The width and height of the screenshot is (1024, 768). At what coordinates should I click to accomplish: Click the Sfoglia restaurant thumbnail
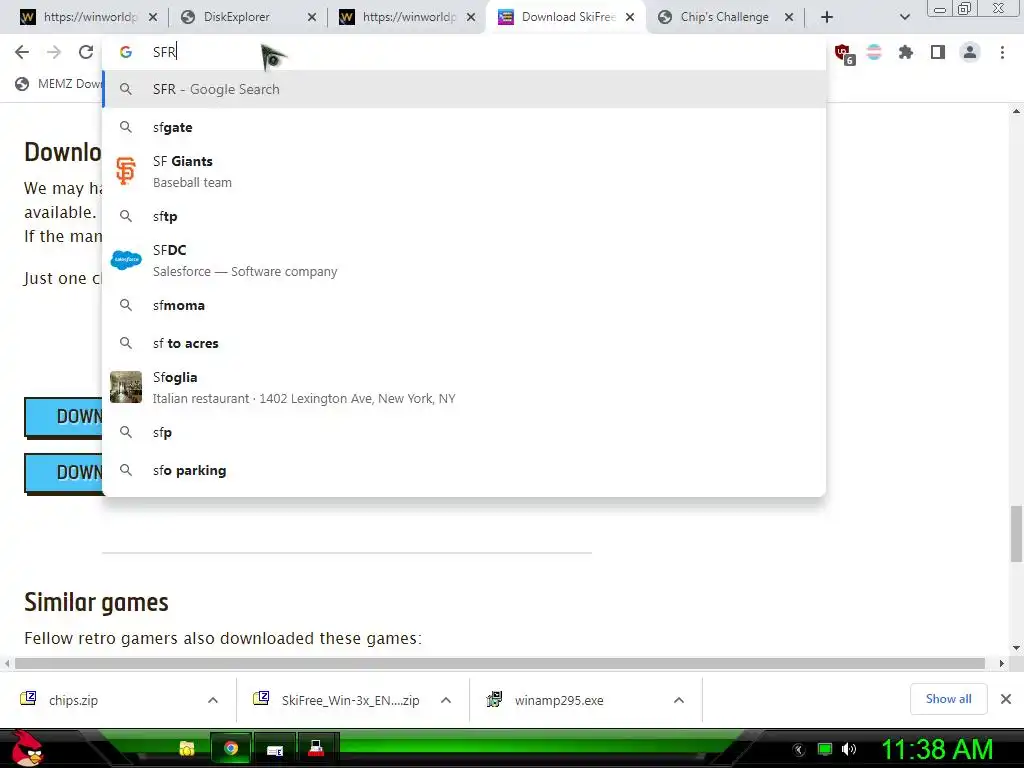(x=125, y=387)
